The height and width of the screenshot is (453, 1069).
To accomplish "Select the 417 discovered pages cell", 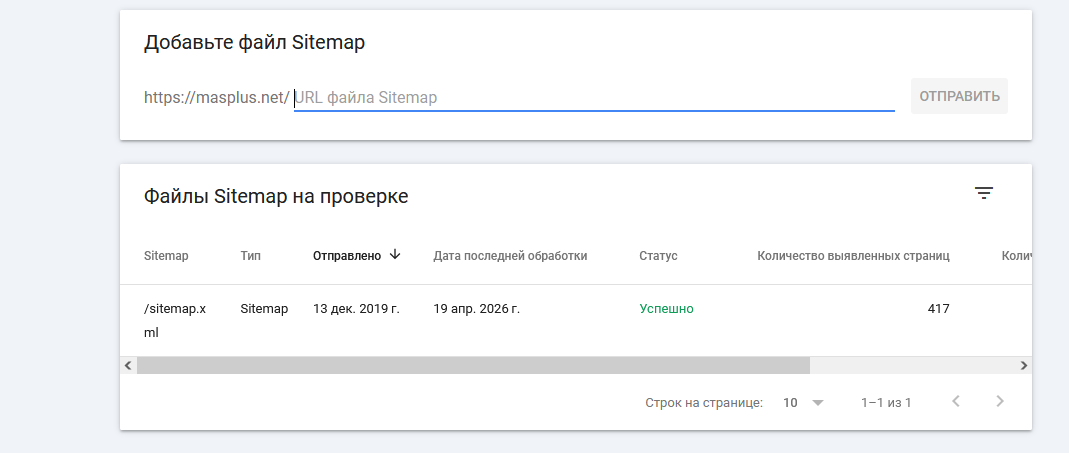I will (x=938, y=309).
